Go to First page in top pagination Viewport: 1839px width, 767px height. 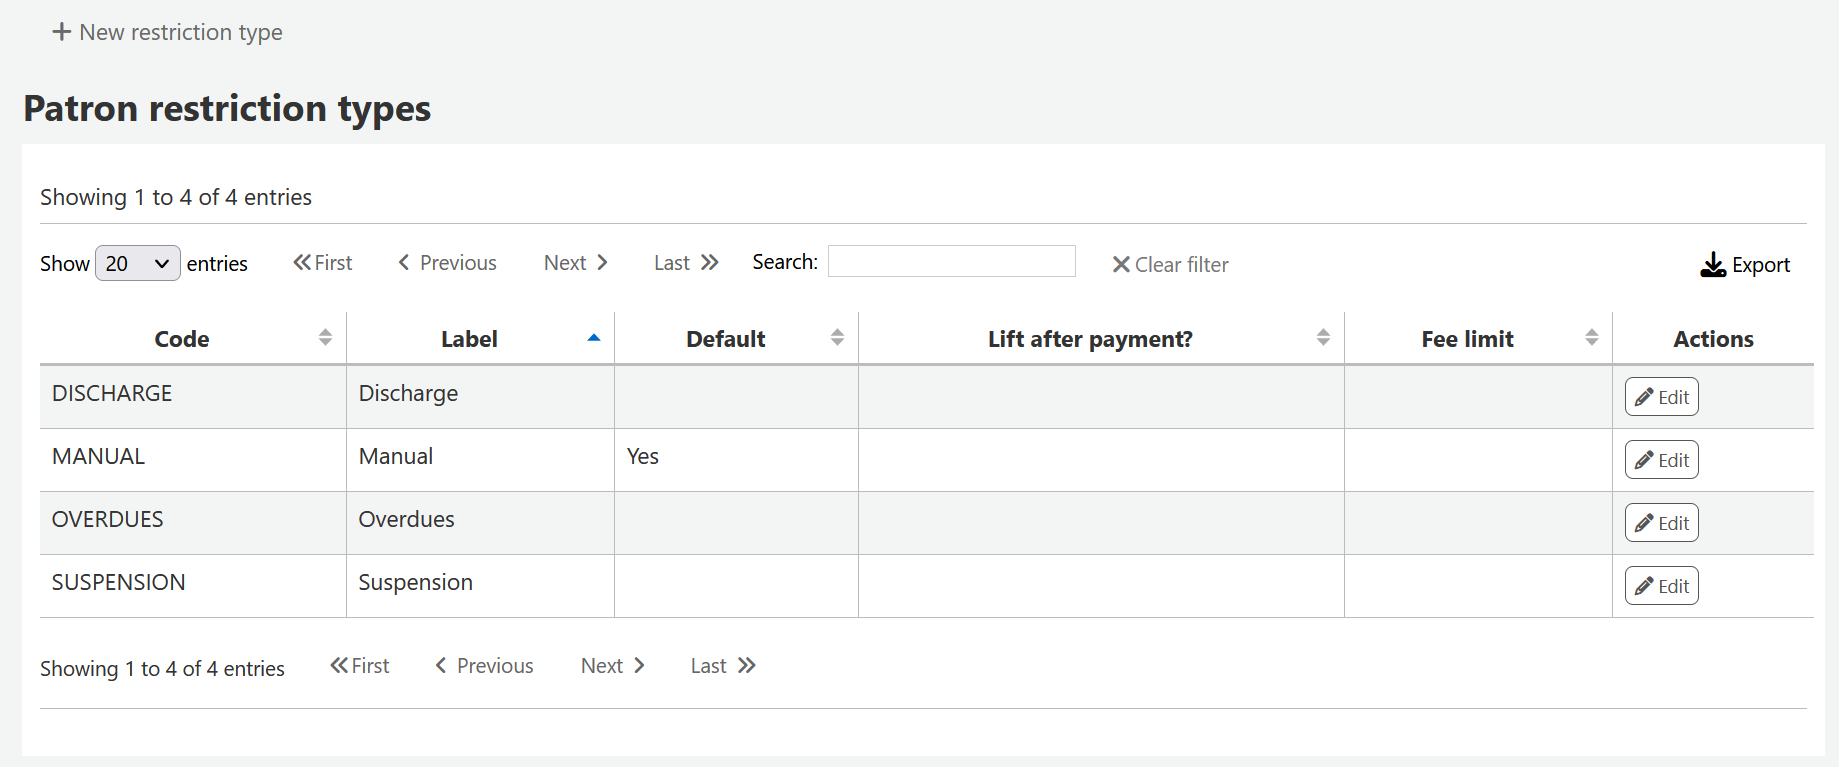(323, 263)
